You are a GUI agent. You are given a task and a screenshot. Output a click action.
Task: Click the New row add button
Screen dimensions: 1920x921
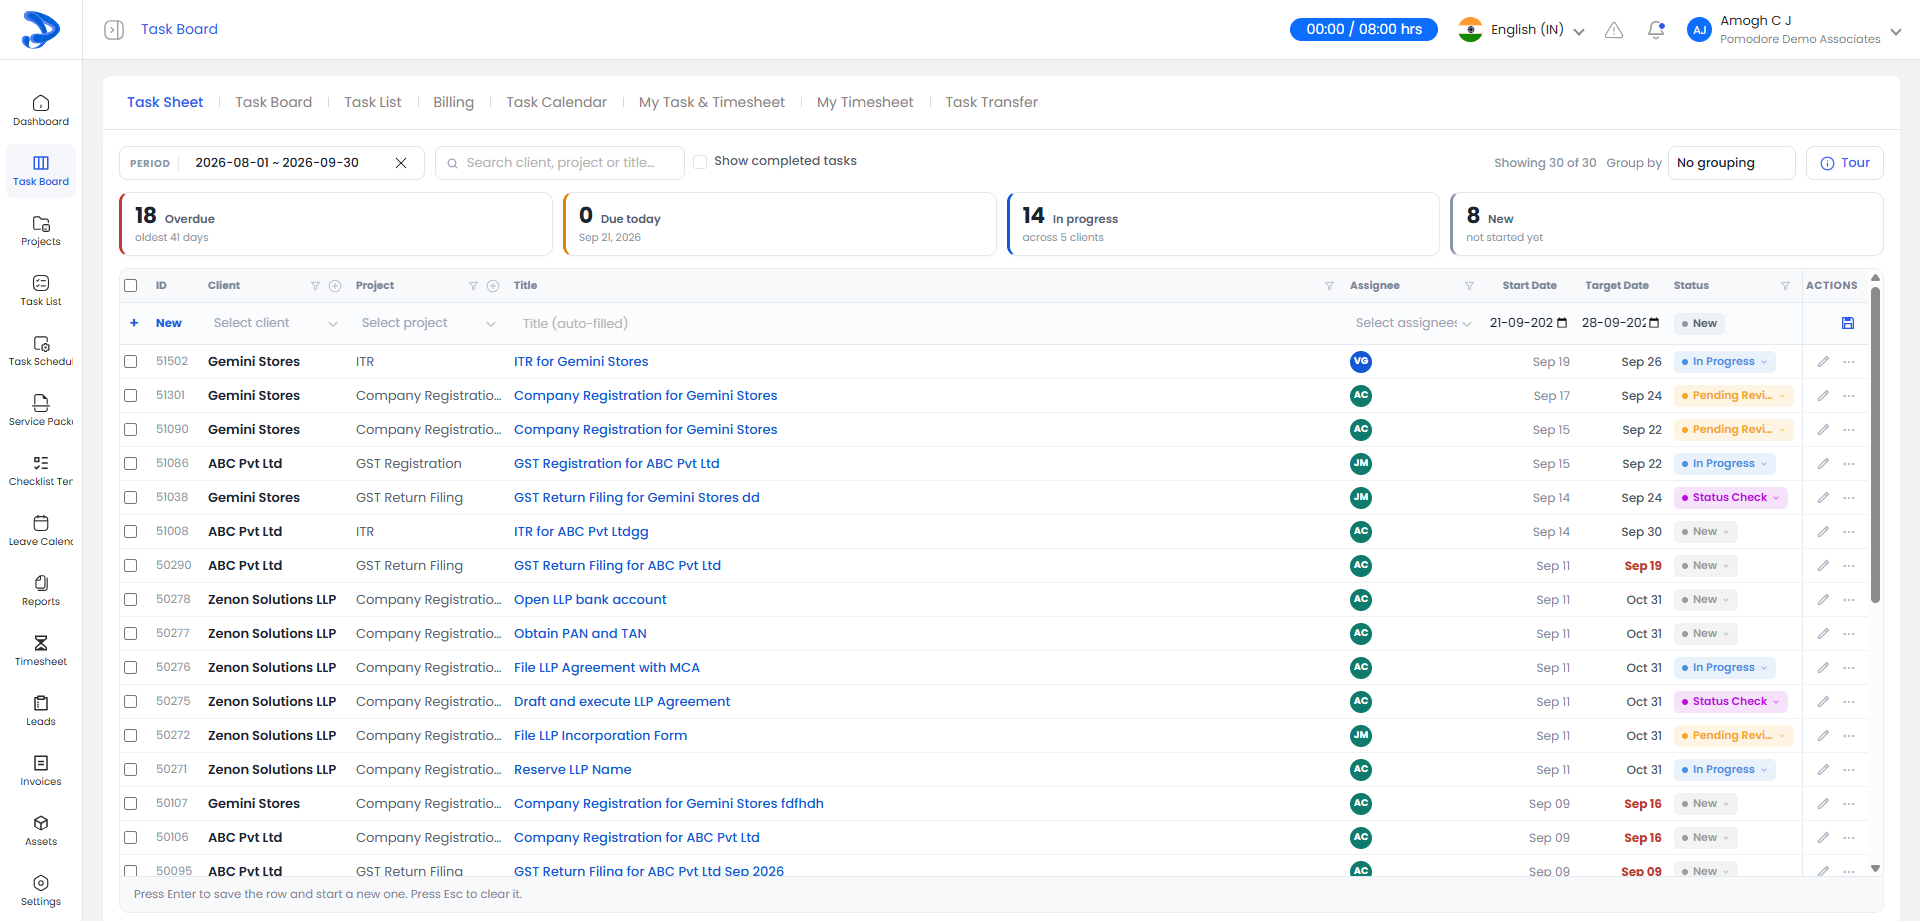coord(156,323)
